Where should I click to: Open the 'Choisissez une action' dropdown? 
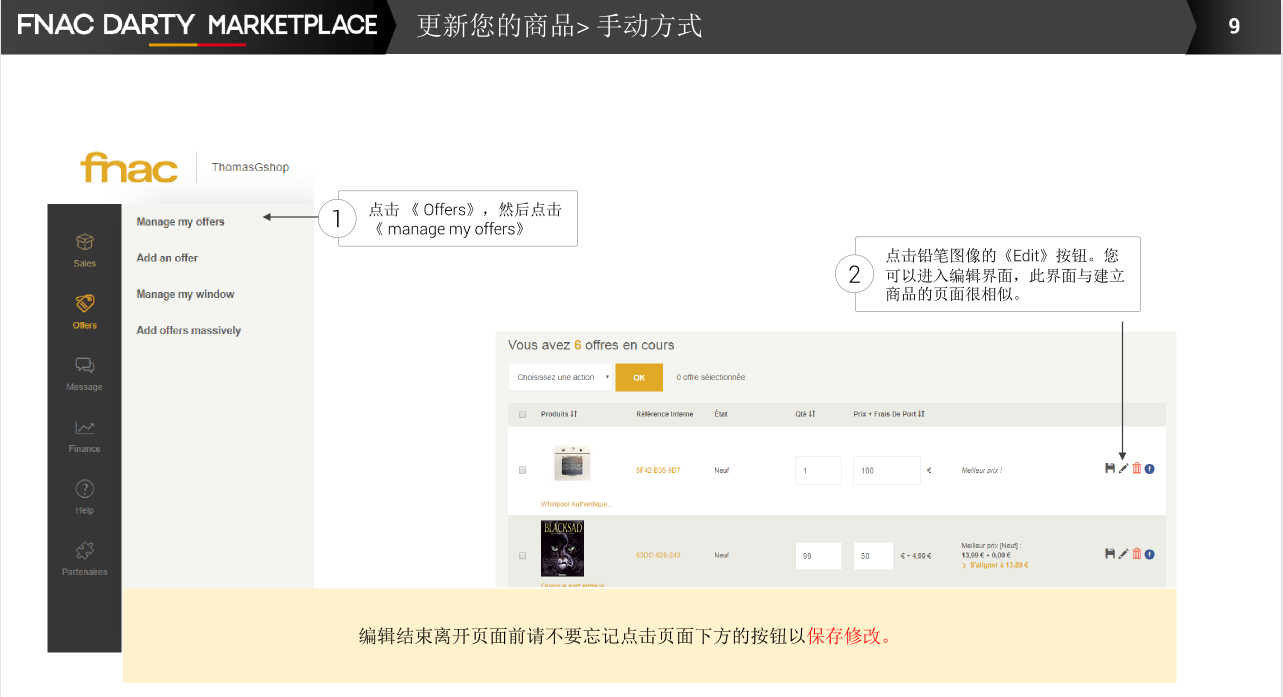561,377
